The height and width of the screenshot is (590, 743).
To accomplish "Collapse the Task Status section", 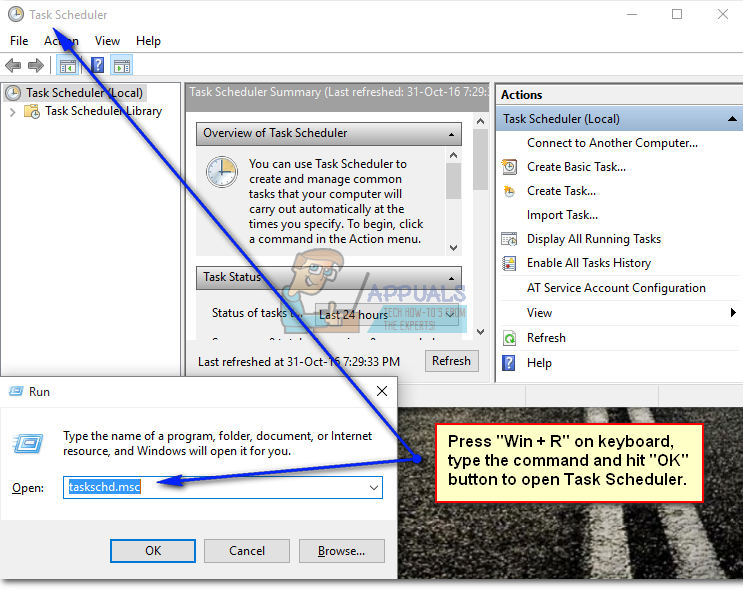I will click(452, 278).
